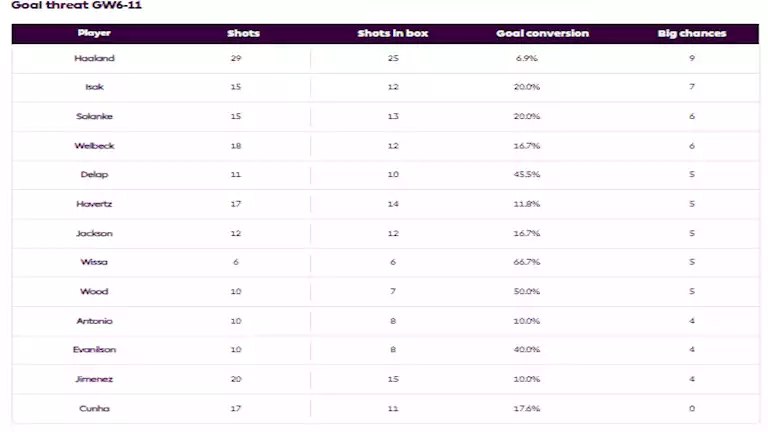Viewport: 768px width, 432px height.
Task: Sort by the Shots column header
Action: coord(243,33)
